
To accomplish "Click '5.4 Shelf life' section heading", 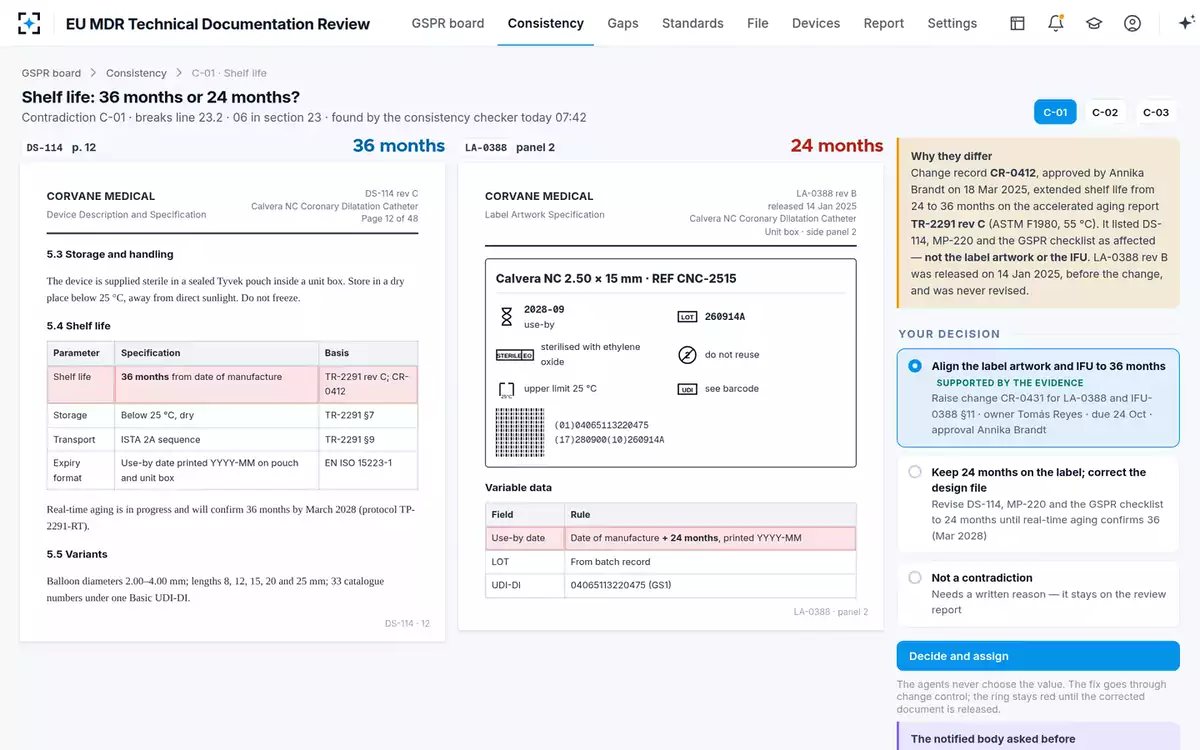I will click(x=79, y=326).
